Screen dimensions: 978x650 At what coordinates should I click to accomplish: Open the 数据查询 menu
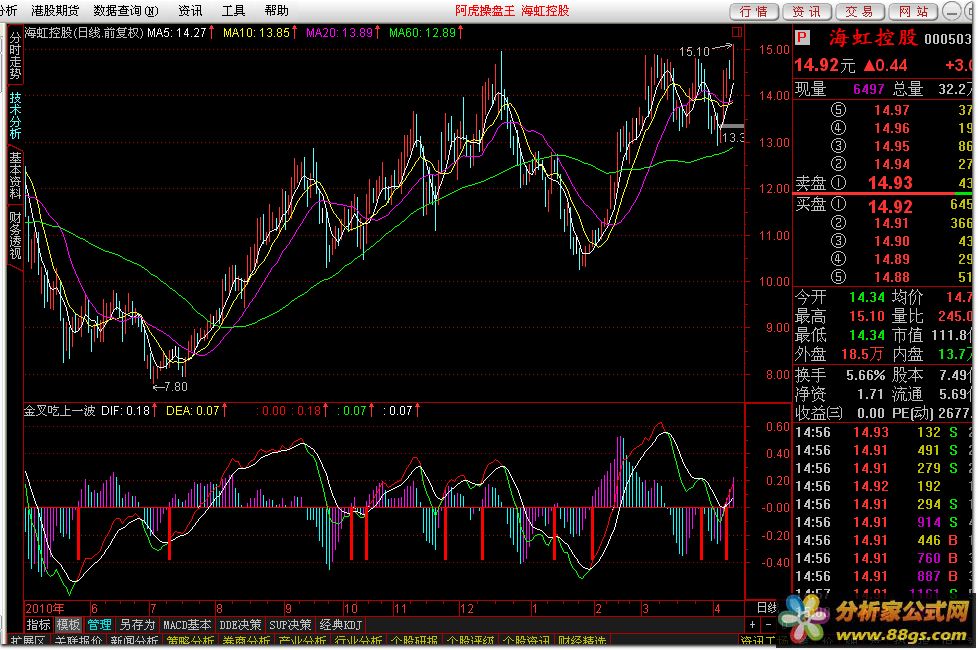(125, 11)
